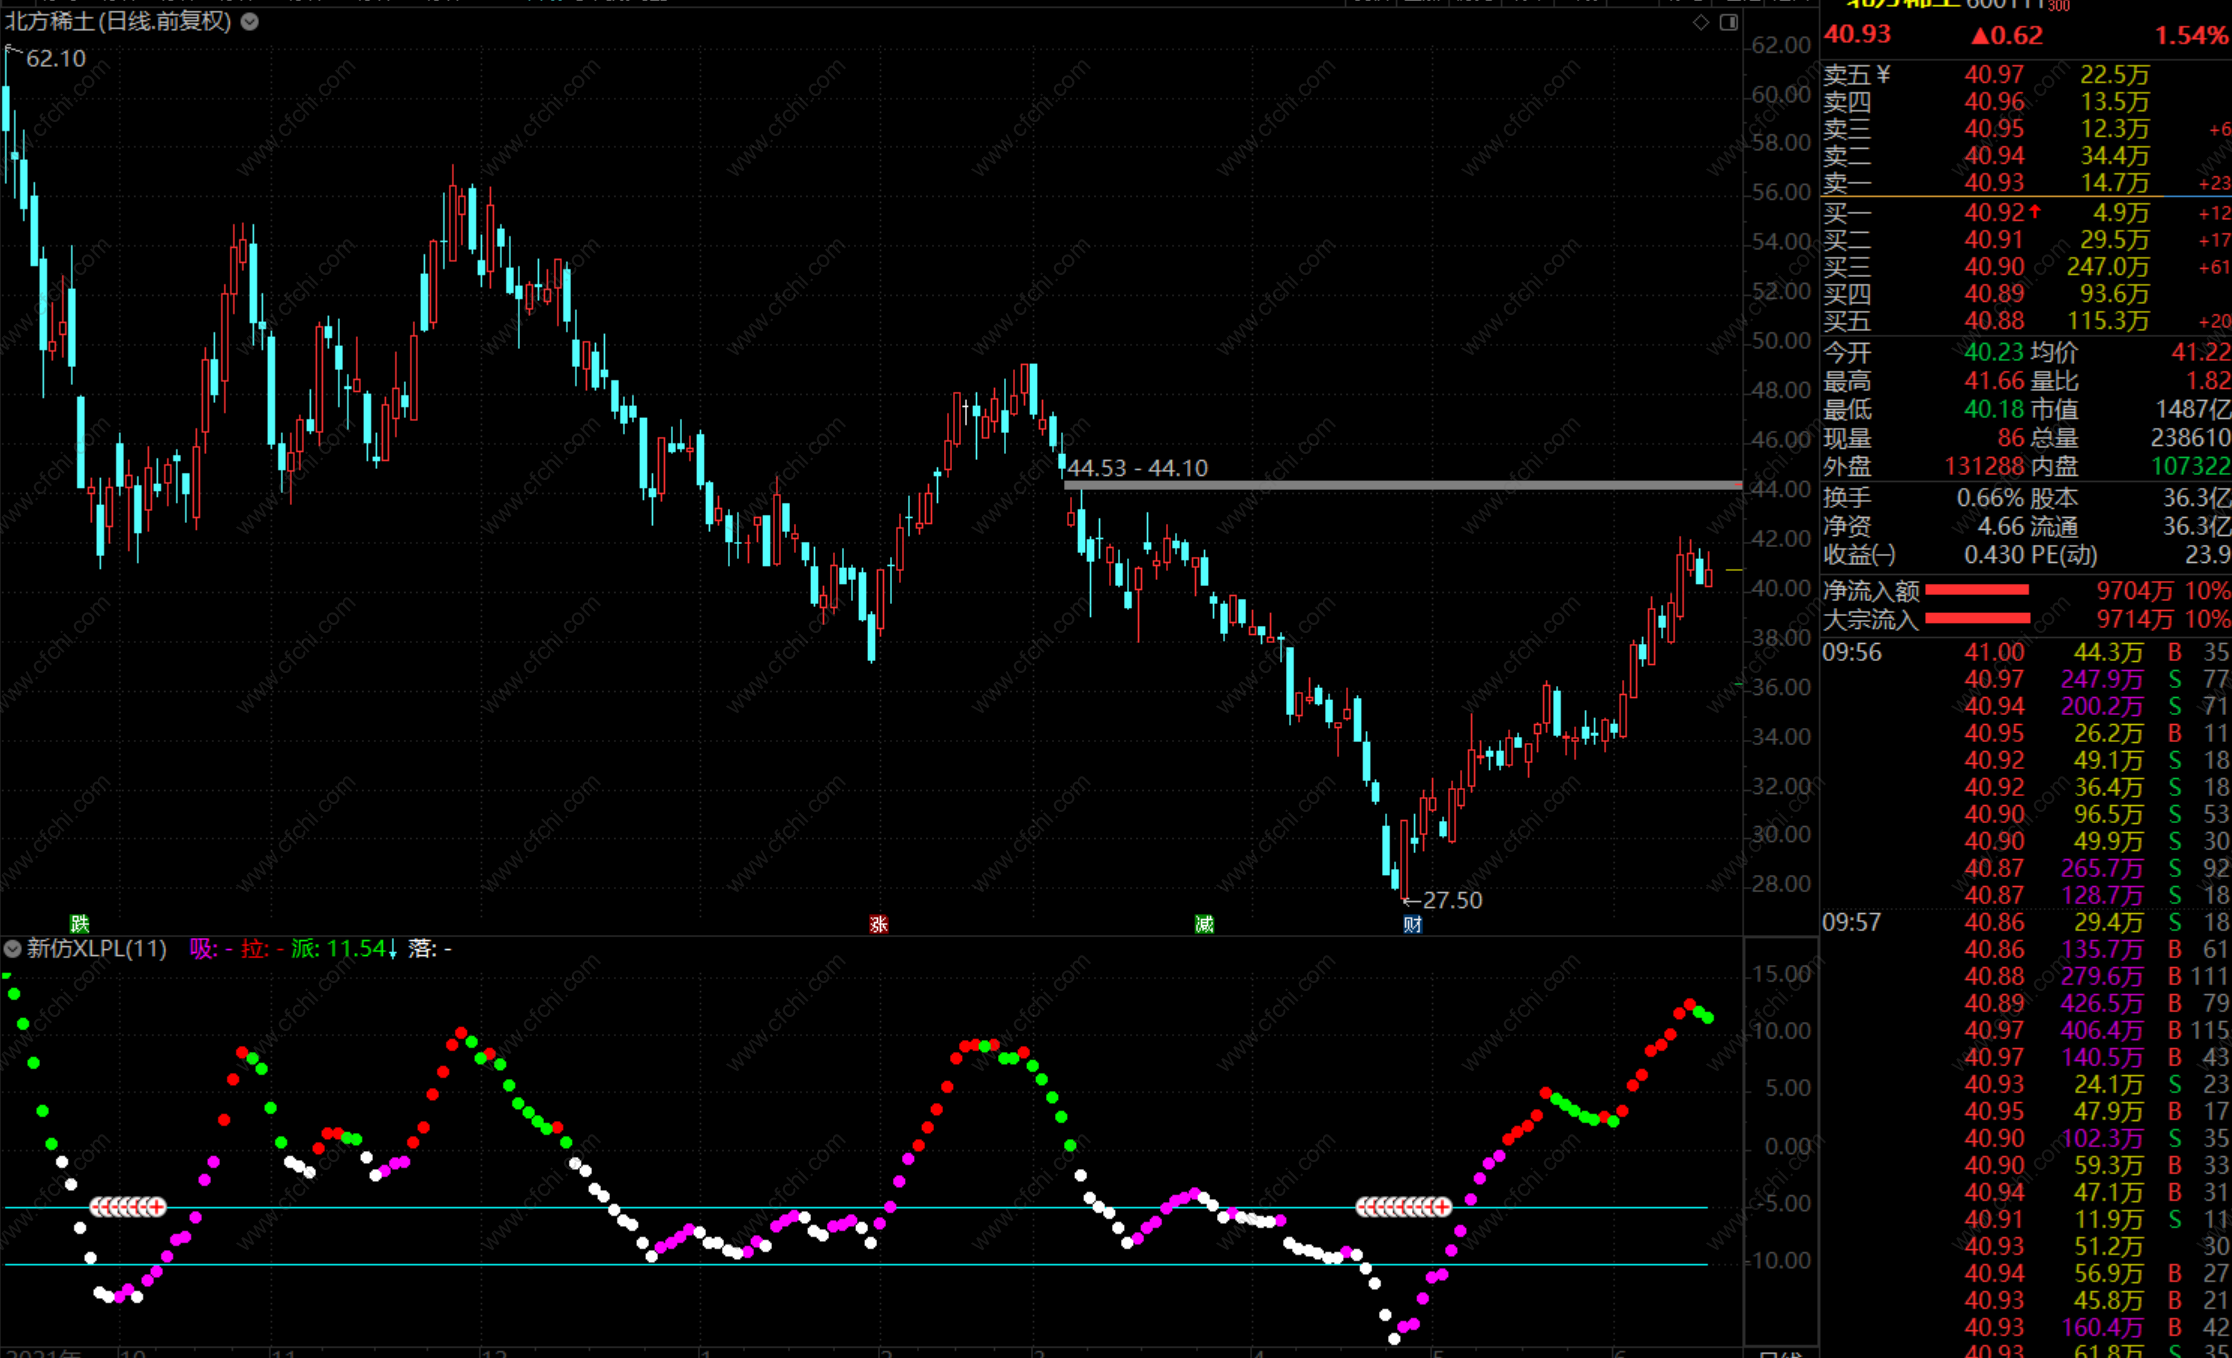This screenshot has width=2232, height=1358.
Task: Click the blue 财 event marker icon
Action: pos(1412,923)
